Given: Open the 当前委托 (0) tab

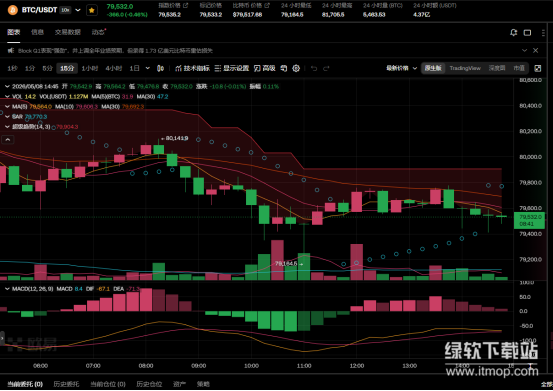Looking at the screenshot, I should [x=25, y=384].
